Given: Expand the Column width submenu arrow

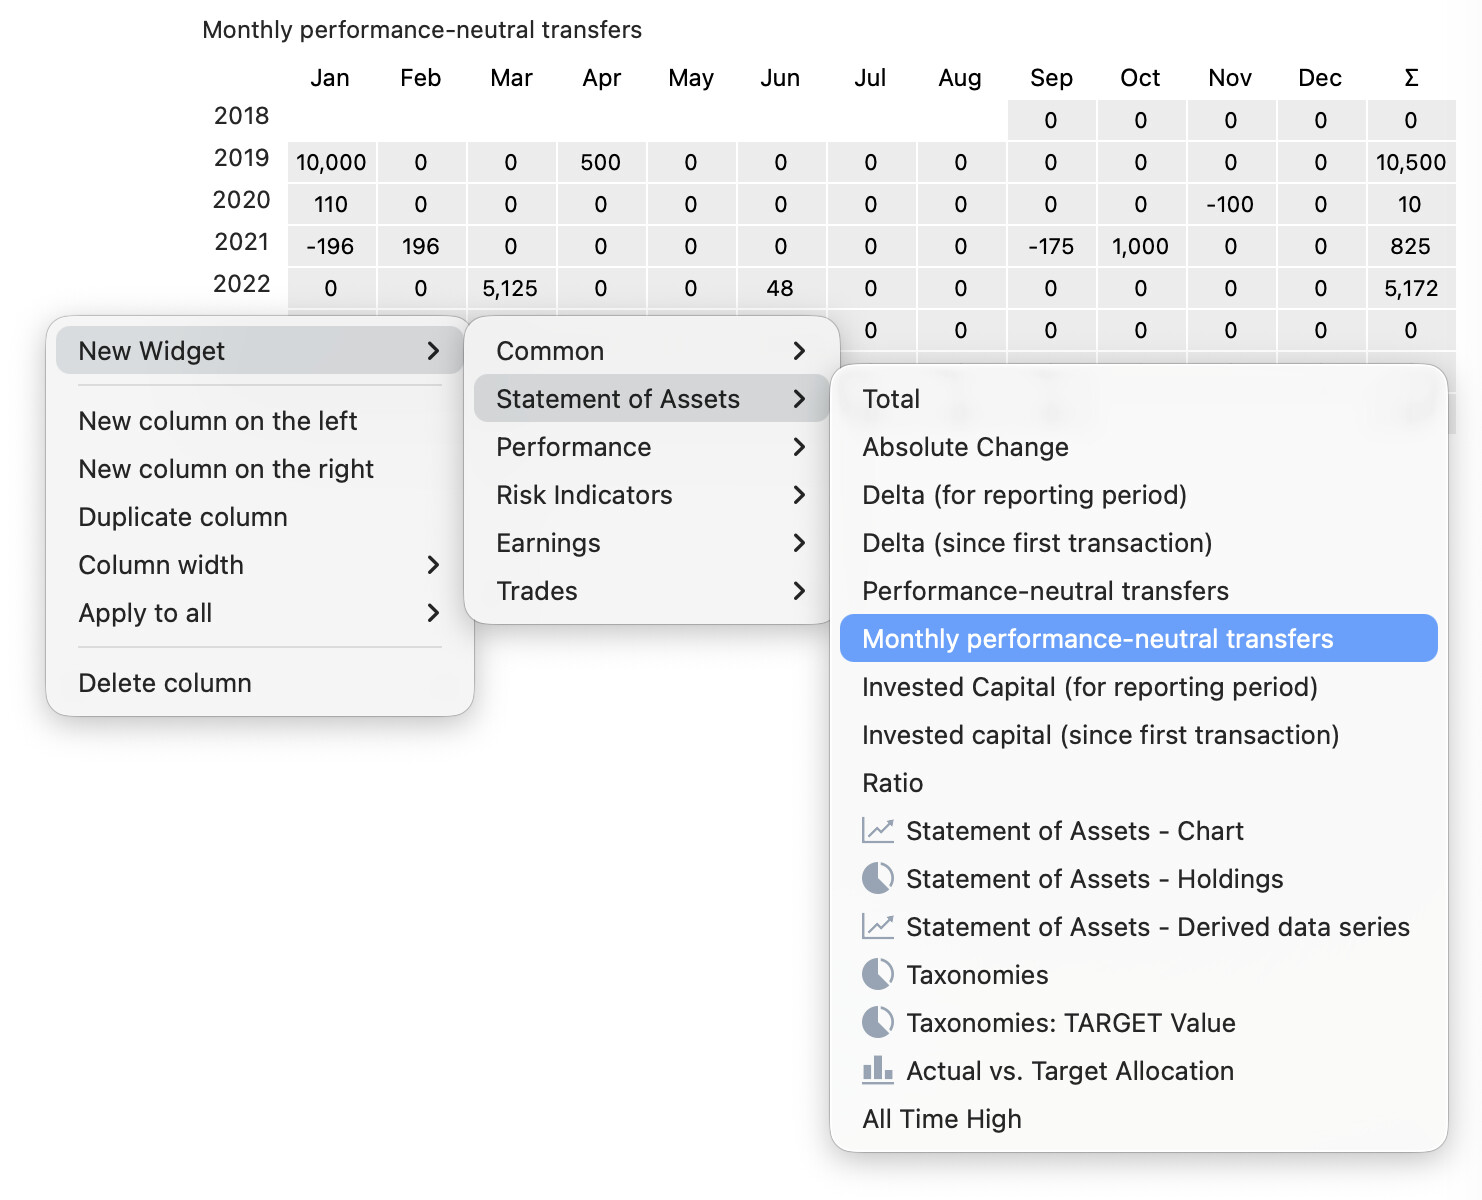Looking at the screenshot, I should click(433, 565).
